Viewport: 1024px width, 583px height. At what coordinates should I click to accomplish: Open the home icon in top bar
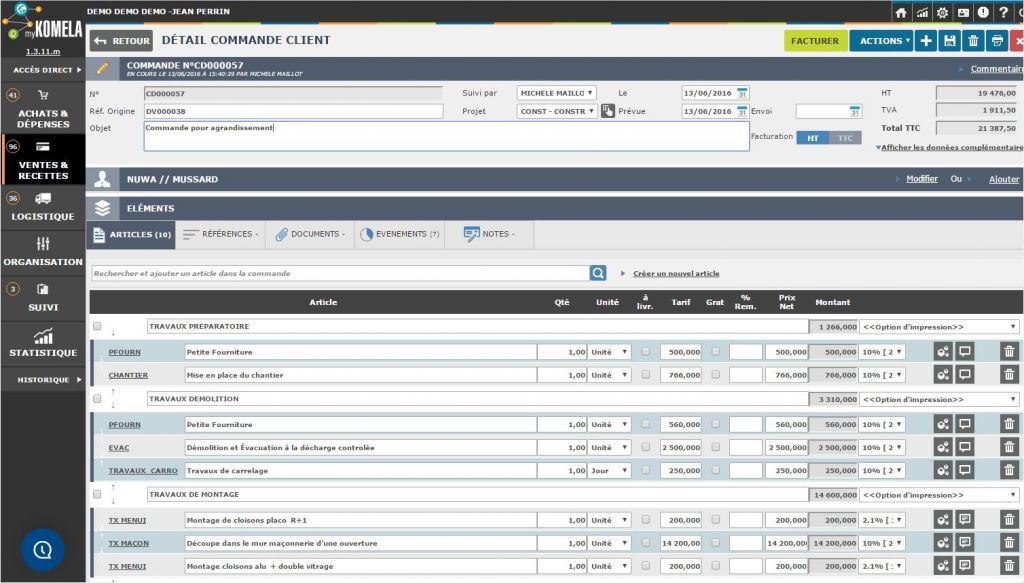(901, 13)
